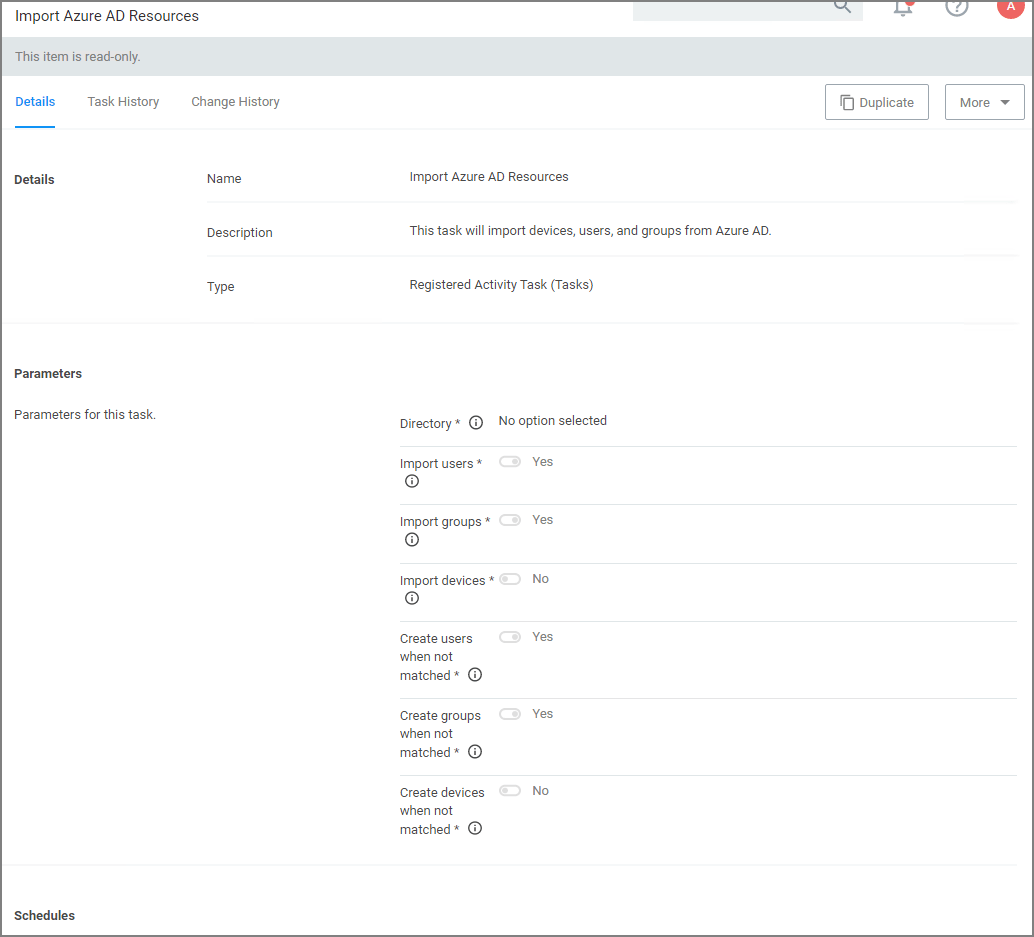The image size is (1034, 937).
Task: Click the copy icon inside Duplicate button
Action: 844,101
